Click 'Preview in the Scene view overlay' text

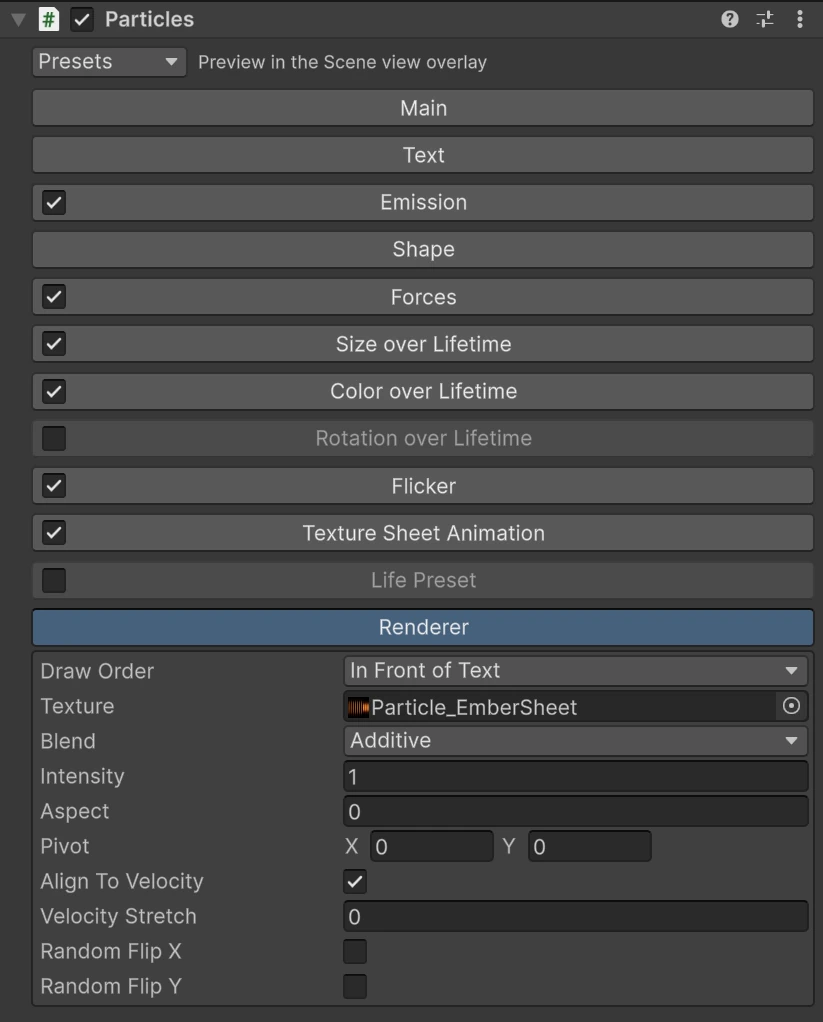pyautogui.click(x=342, y=62)
